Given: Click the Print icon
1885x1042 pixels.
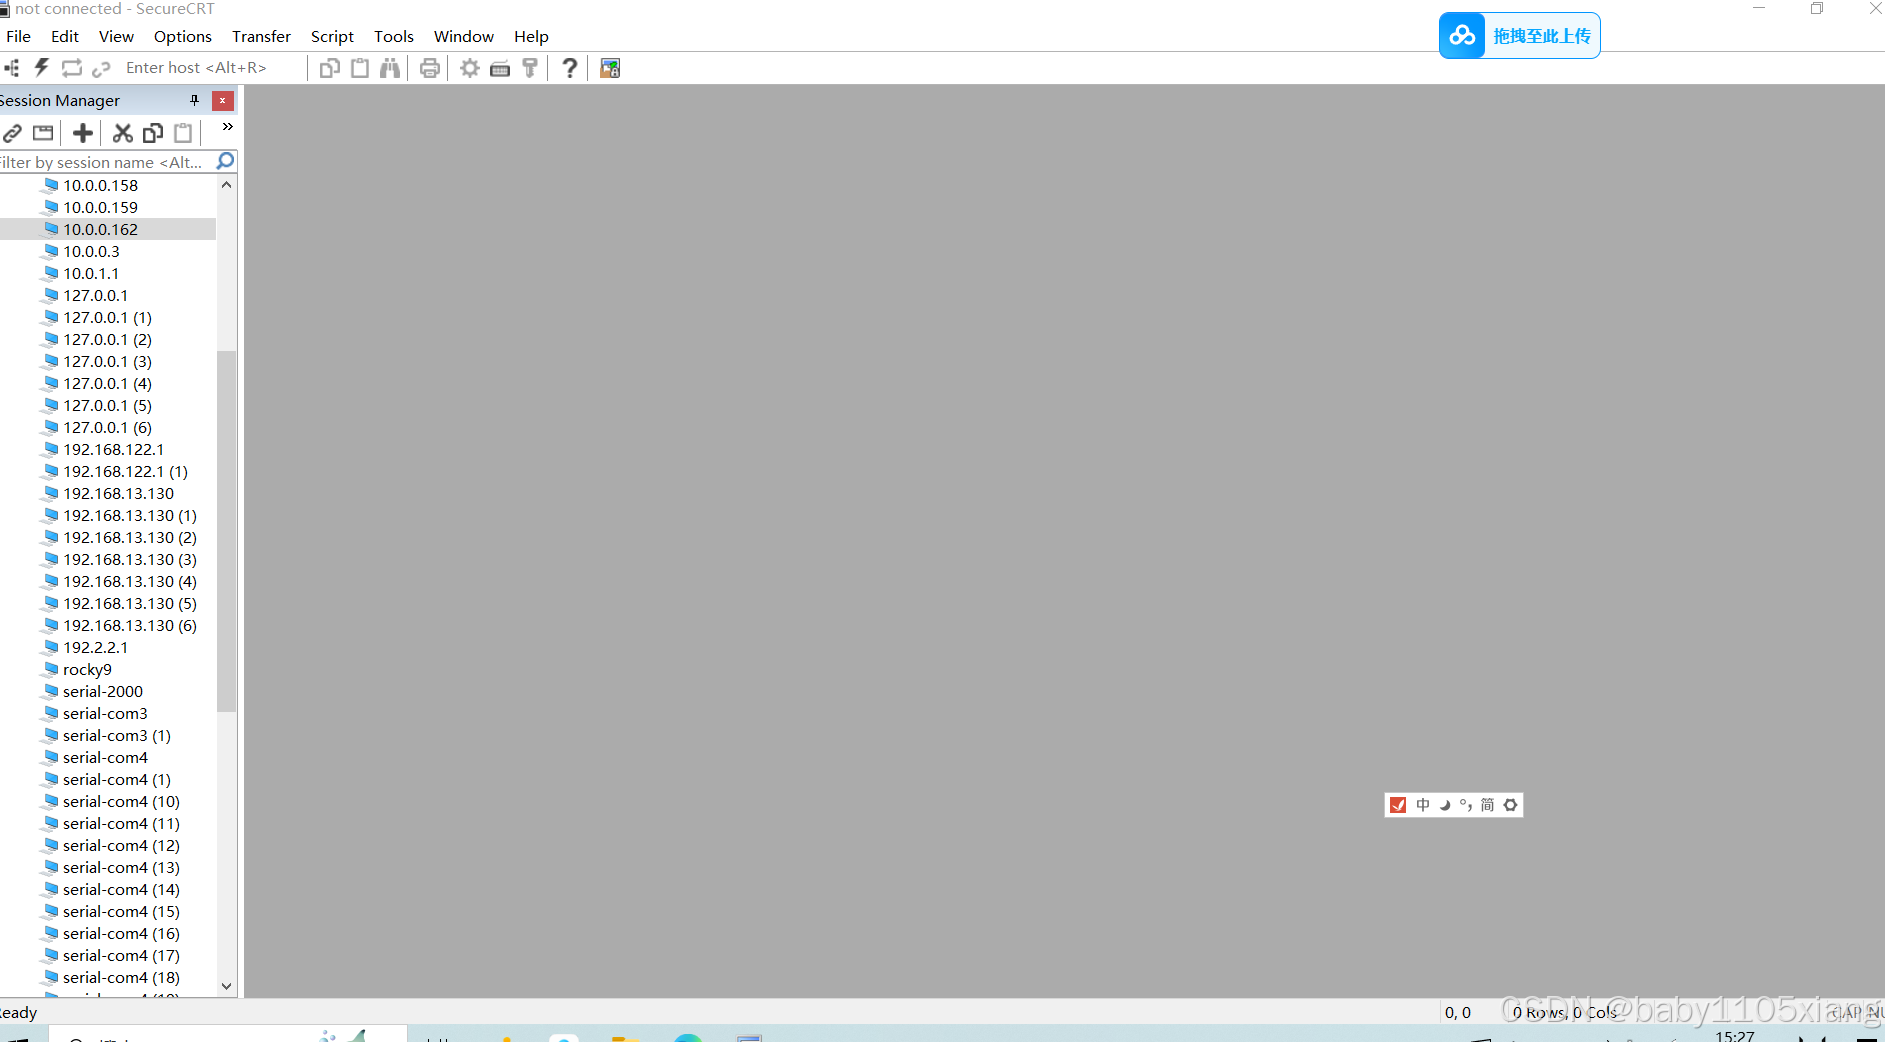Looking at the screenshot, I should point(430,68).
